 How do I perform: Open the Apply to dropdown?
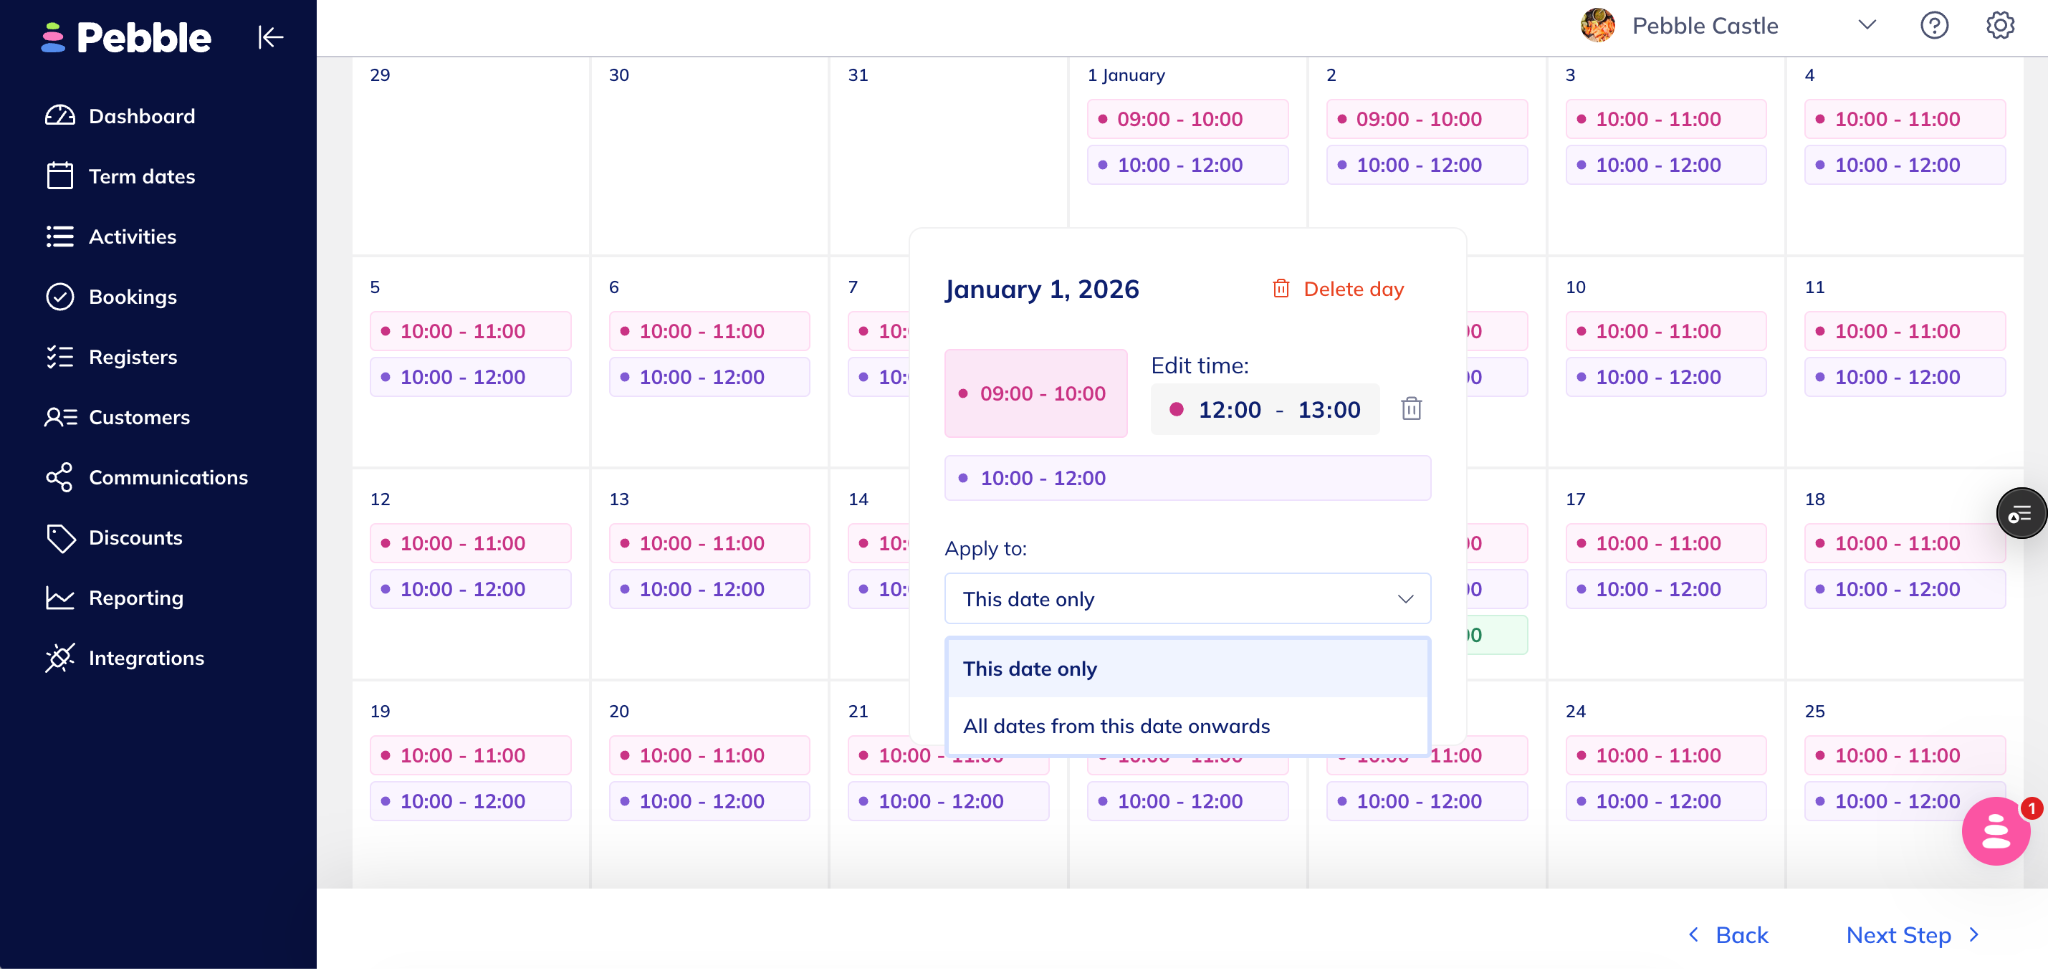coord(1187,599)
